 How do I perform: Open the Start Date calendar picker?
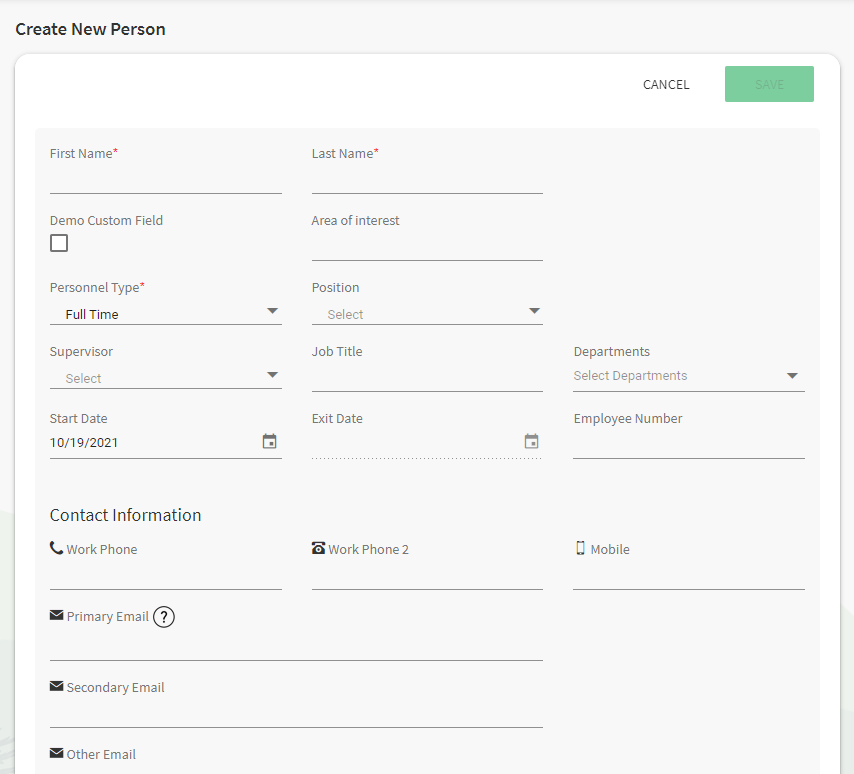270,441
